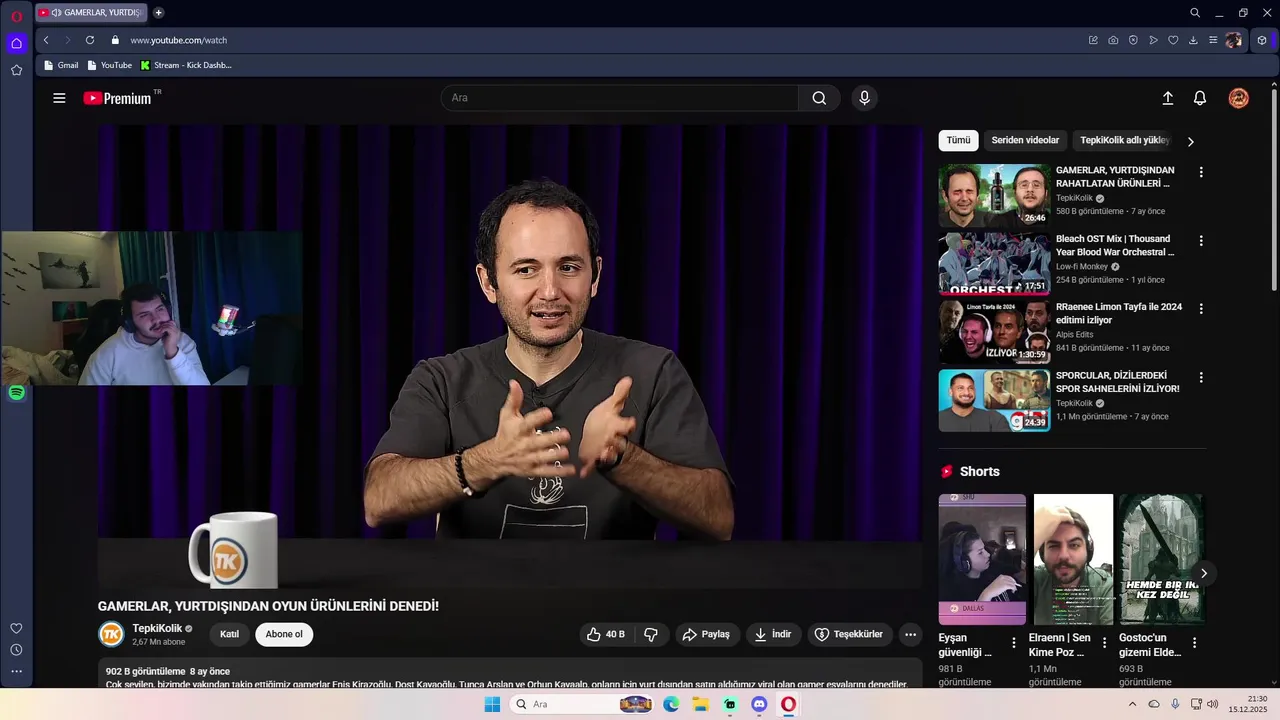Open the upload/create video icon
The width and height of the screenshot is (1280, 720).
point(1167,98)
